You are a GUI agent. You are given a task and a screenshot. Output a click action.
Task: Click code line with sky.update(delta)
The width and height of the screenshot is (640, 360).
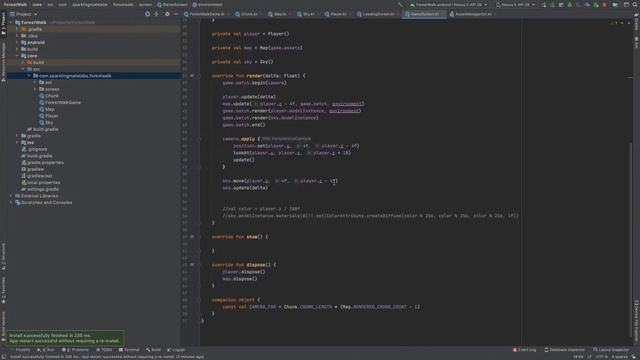245,188
